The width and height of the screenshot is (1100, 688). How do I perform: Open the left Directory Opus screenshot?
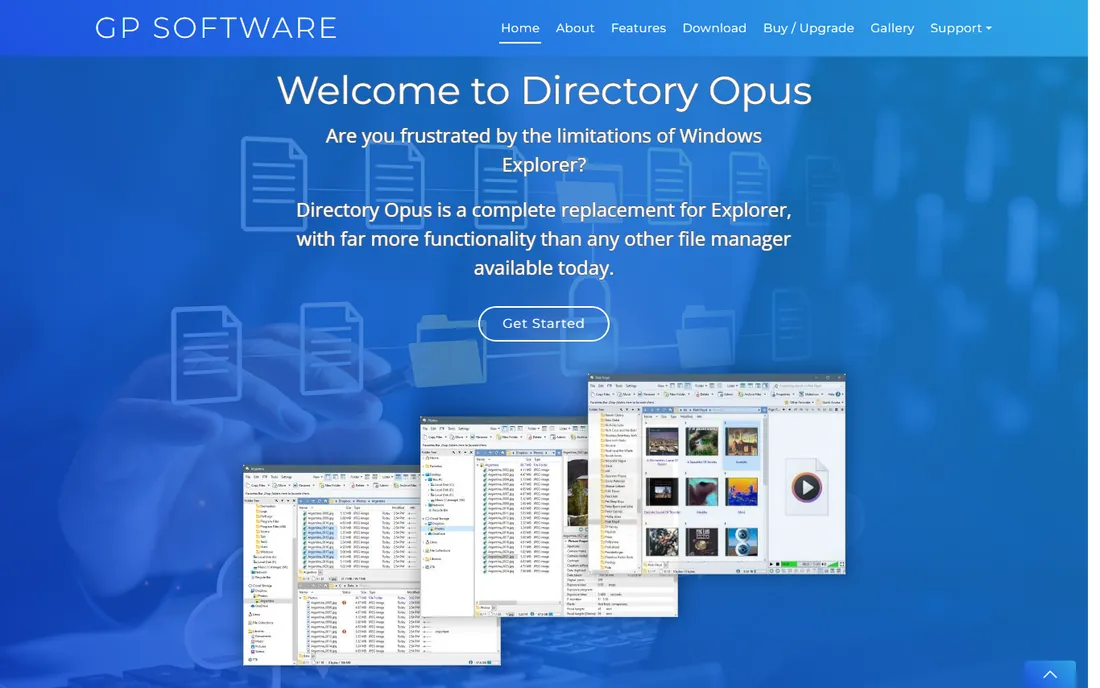(x=331, y=565)
